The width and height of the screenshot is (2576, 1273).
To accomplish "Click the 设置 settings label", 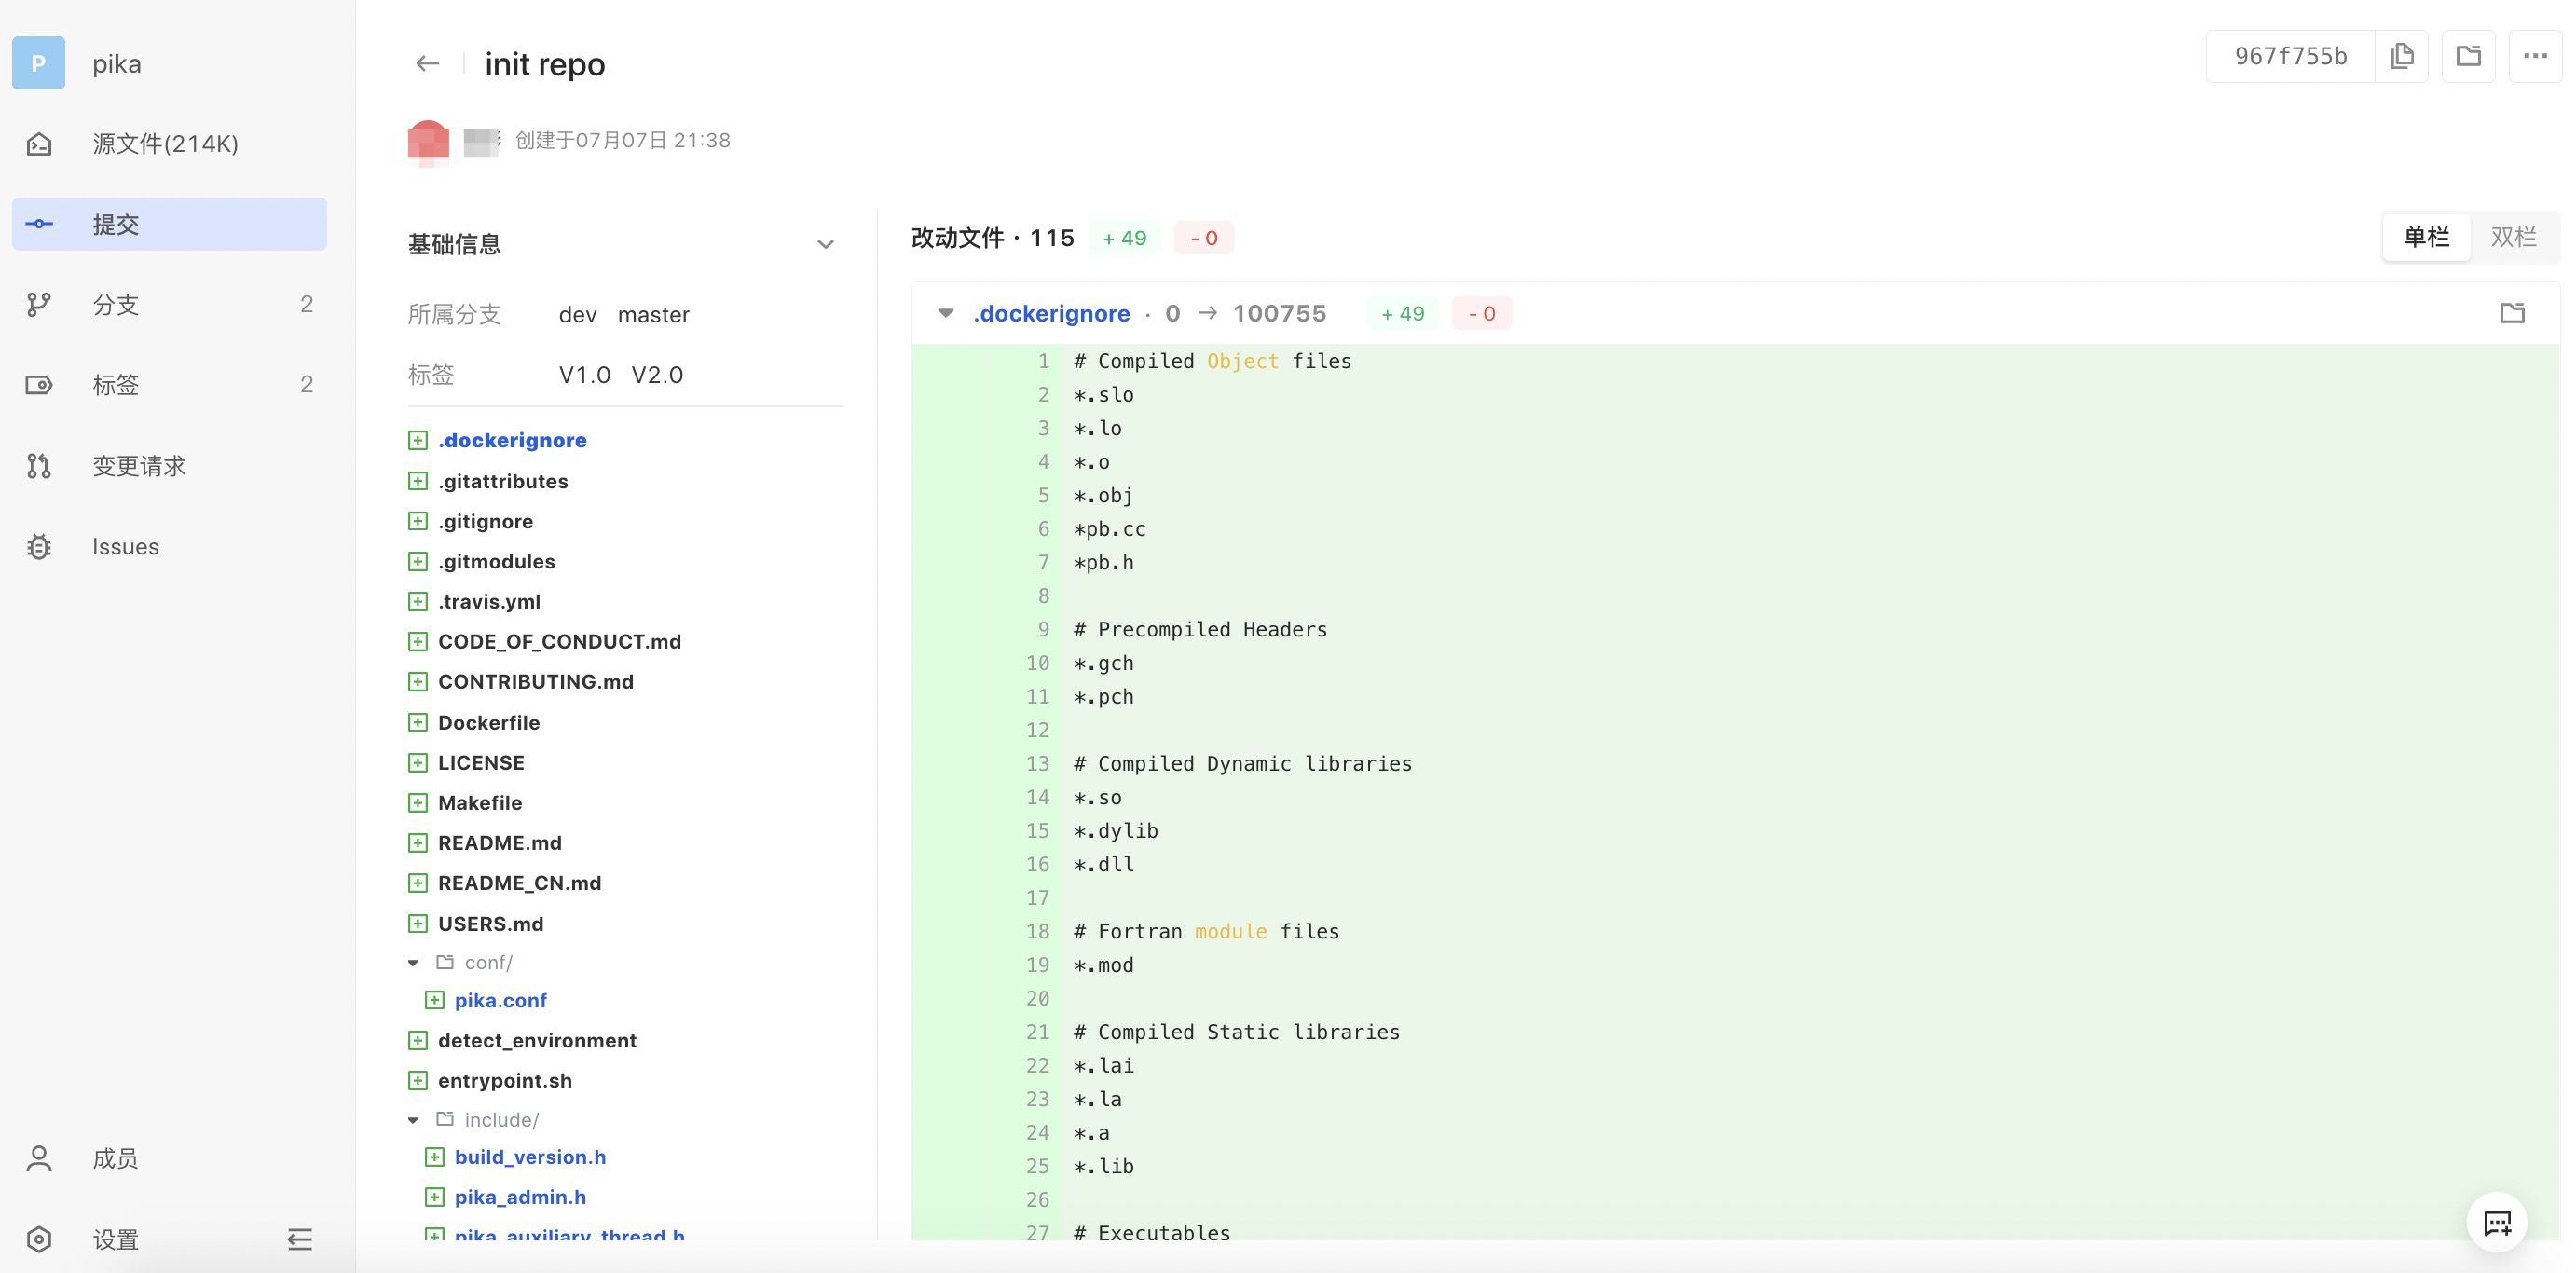I will coord(115,1239).
